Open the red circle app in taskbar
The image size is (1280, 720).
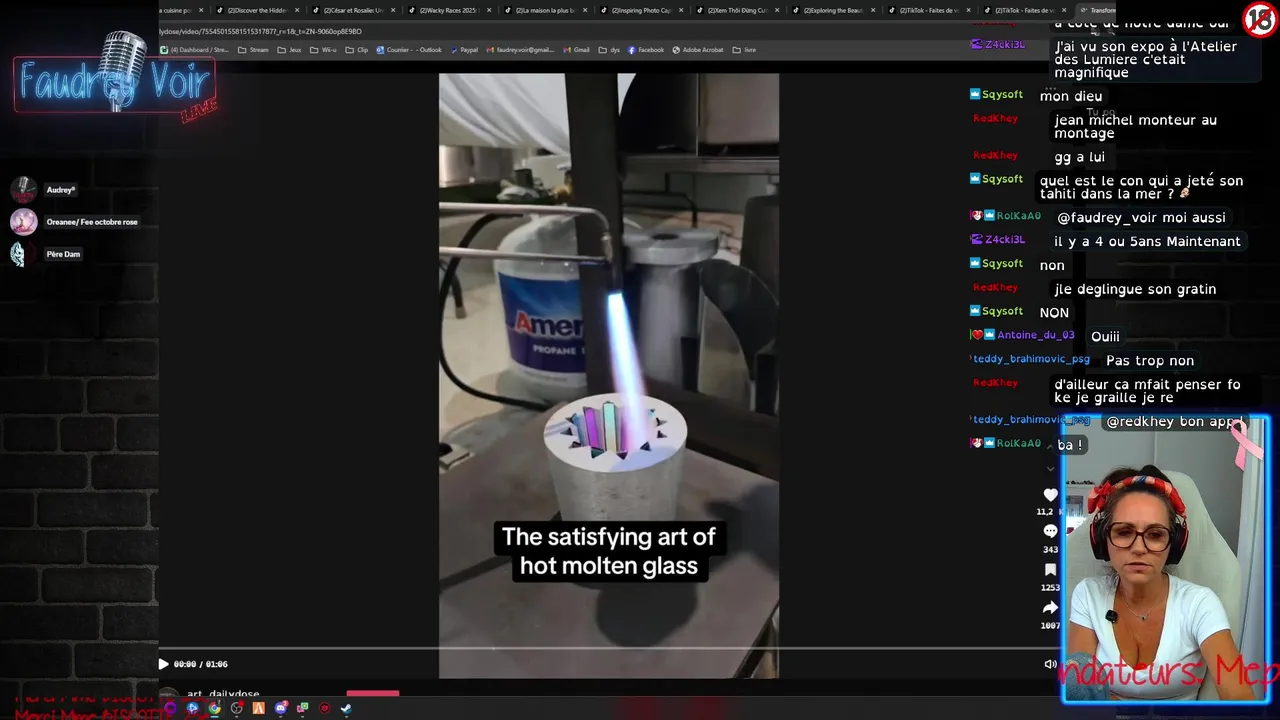pos(325,708)
